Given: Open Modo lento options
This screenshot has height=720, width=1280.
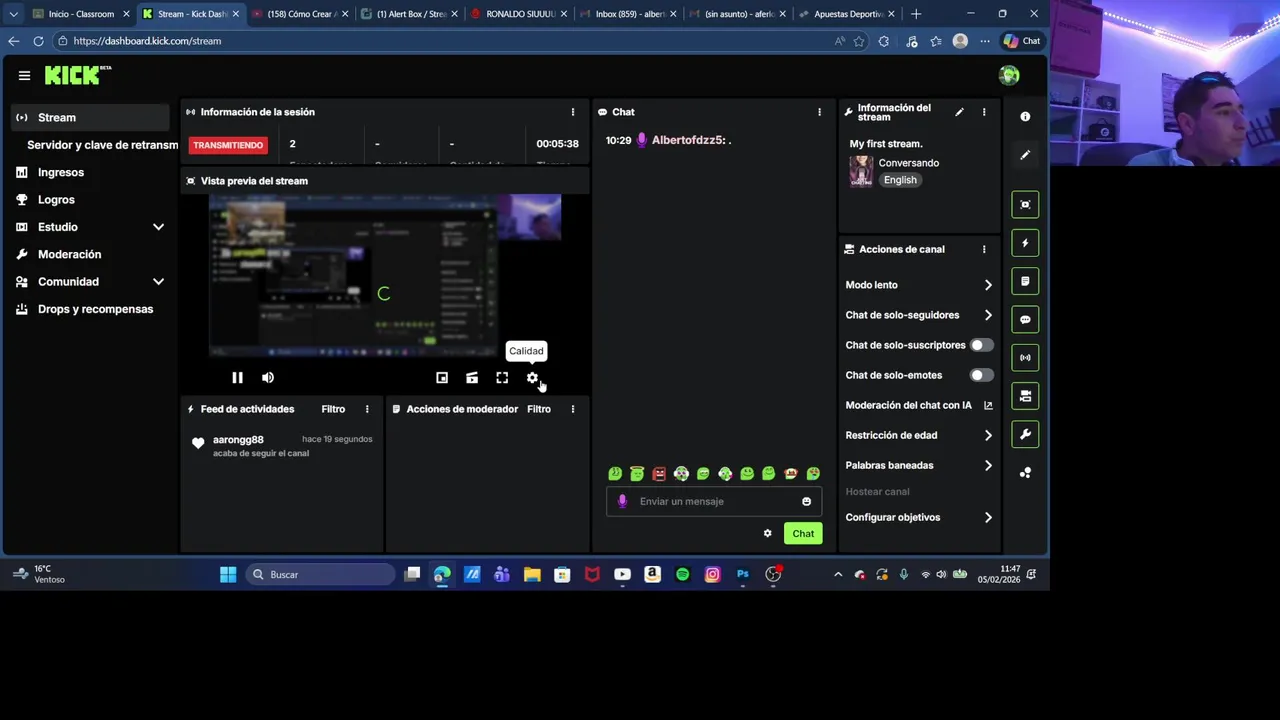Looking at the screenshot, I should tap(919, 285).
